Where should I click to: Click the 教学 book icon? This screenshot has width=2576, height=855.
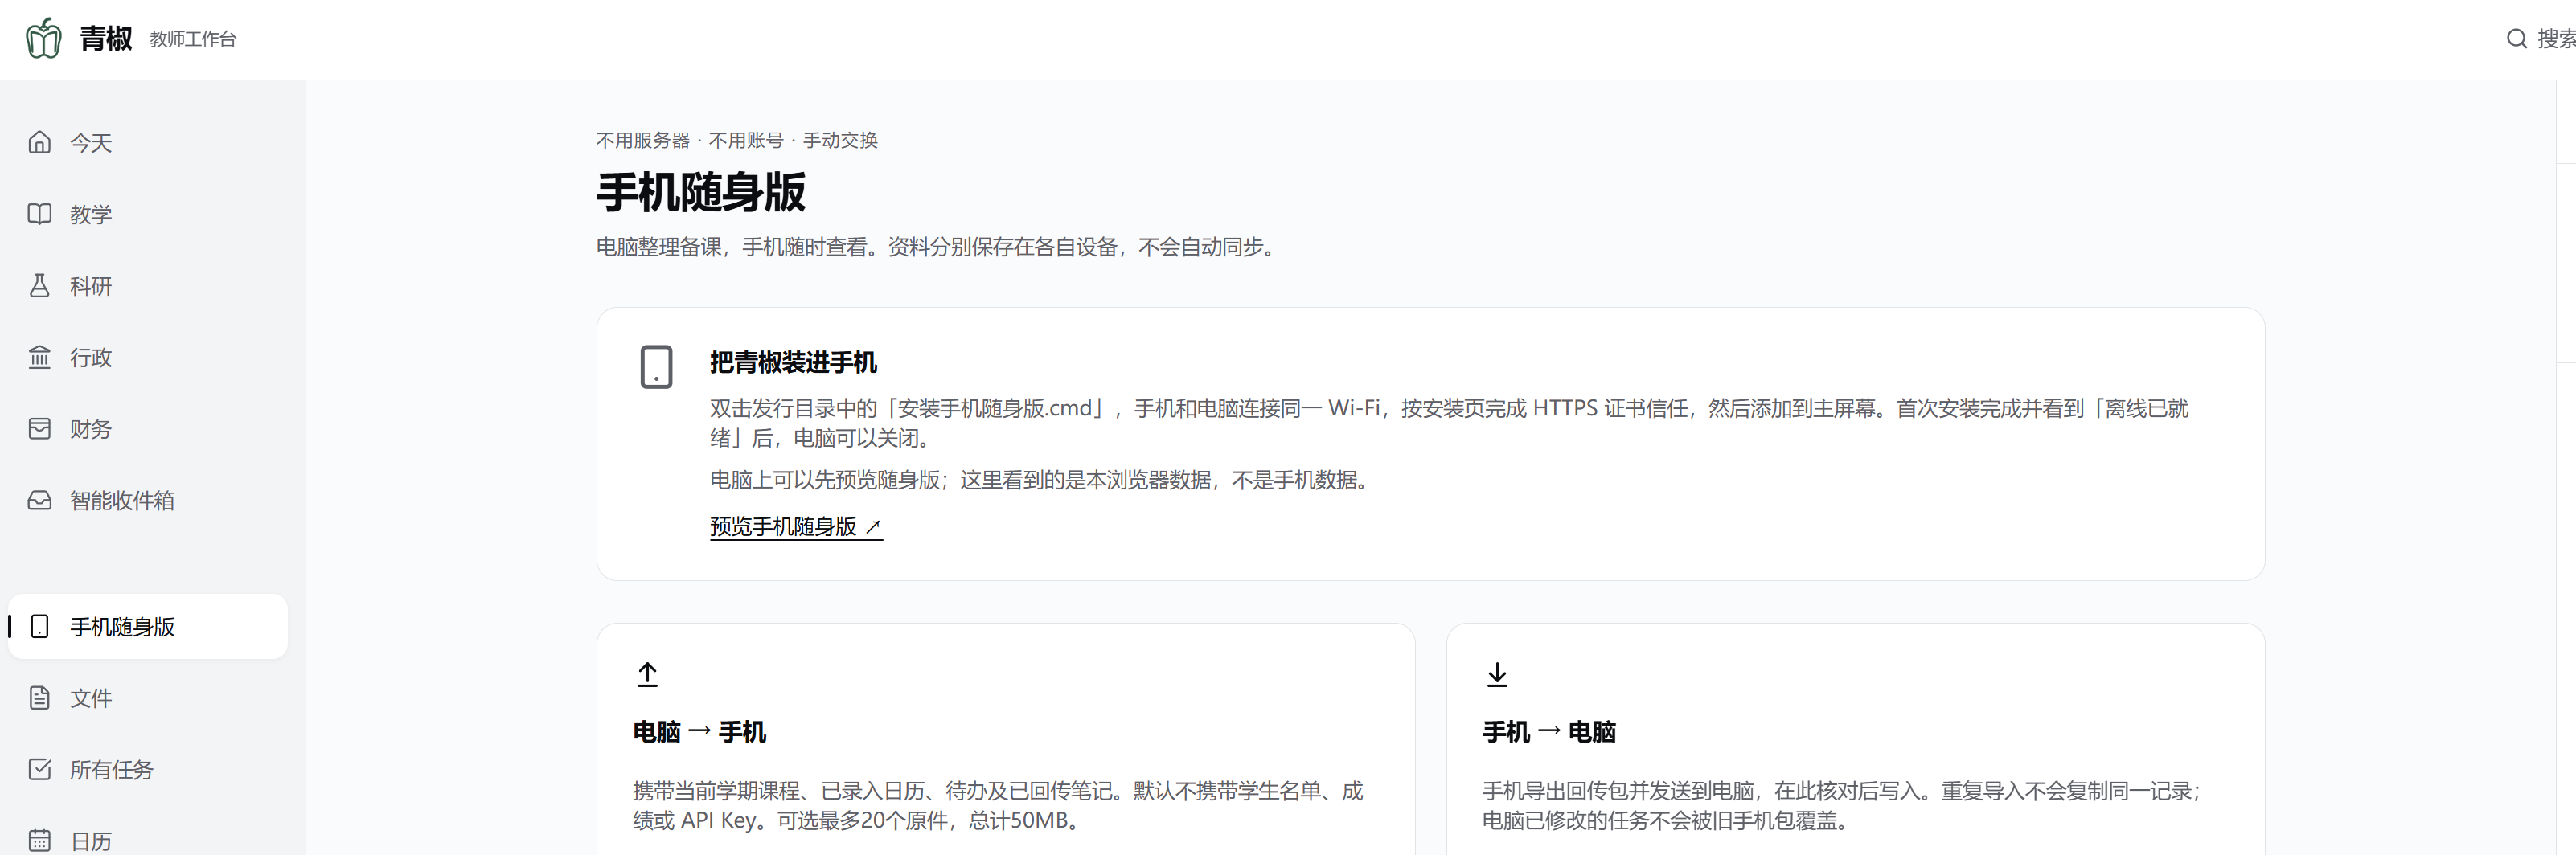[x=40, y=214]
